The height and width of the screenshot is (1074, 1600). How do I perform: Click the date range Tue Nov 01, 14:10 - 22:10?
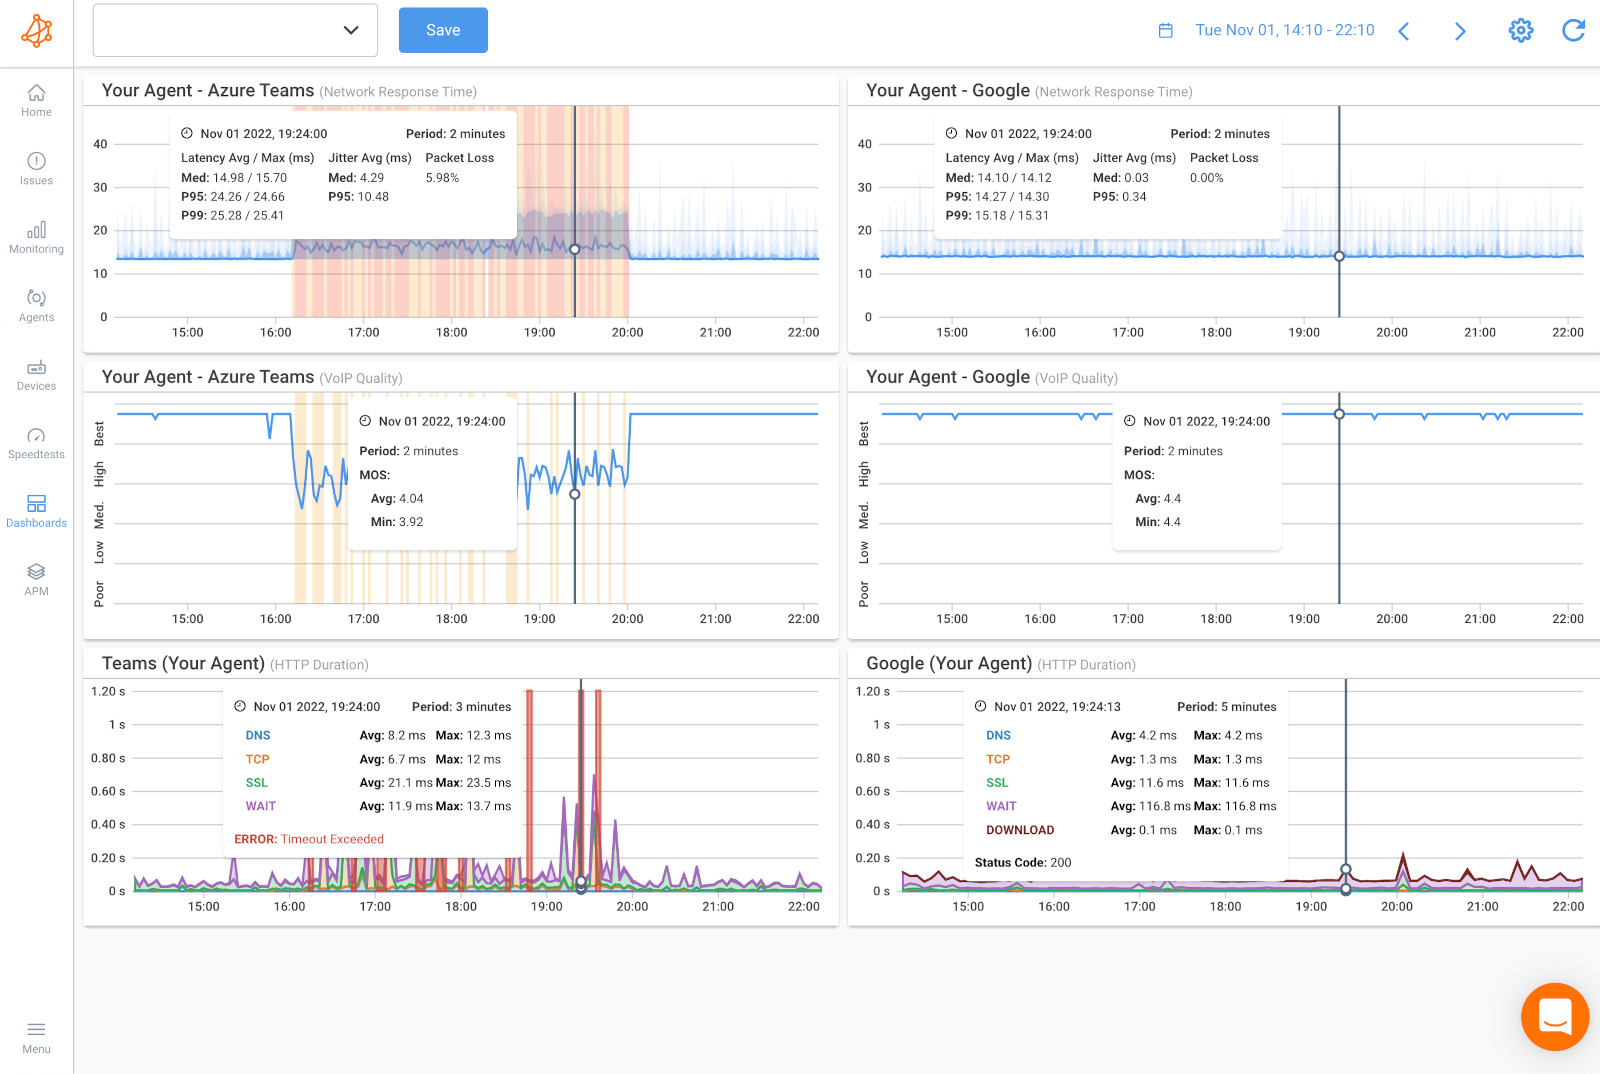(x=1285, y=30)
